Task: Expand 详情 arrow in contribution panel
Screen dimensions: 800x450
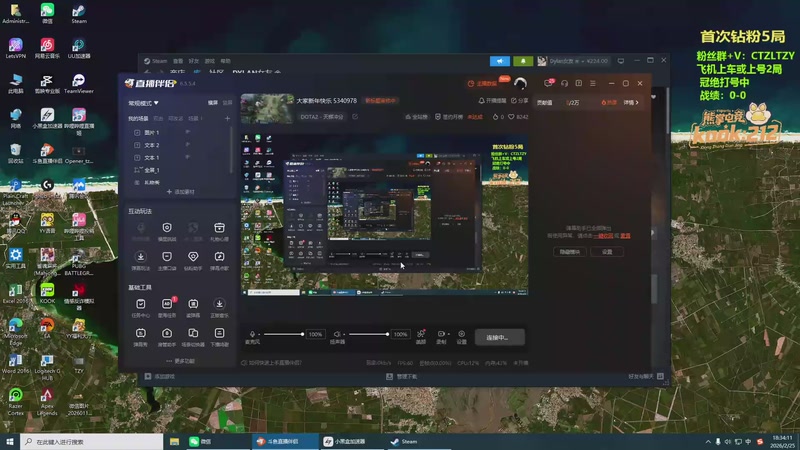Action: click(x=631, y=103)
